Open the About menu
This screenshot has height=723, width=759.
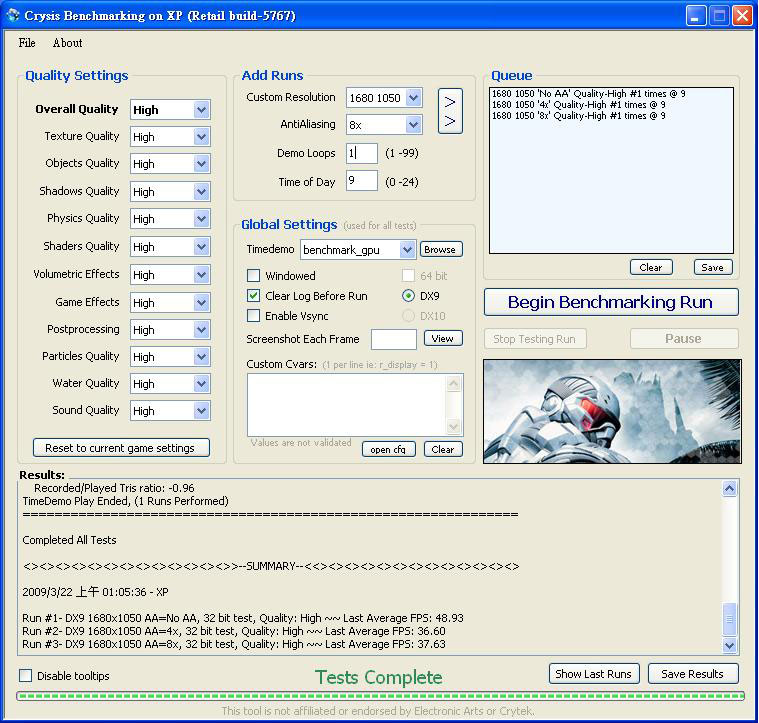click(67, 43)
